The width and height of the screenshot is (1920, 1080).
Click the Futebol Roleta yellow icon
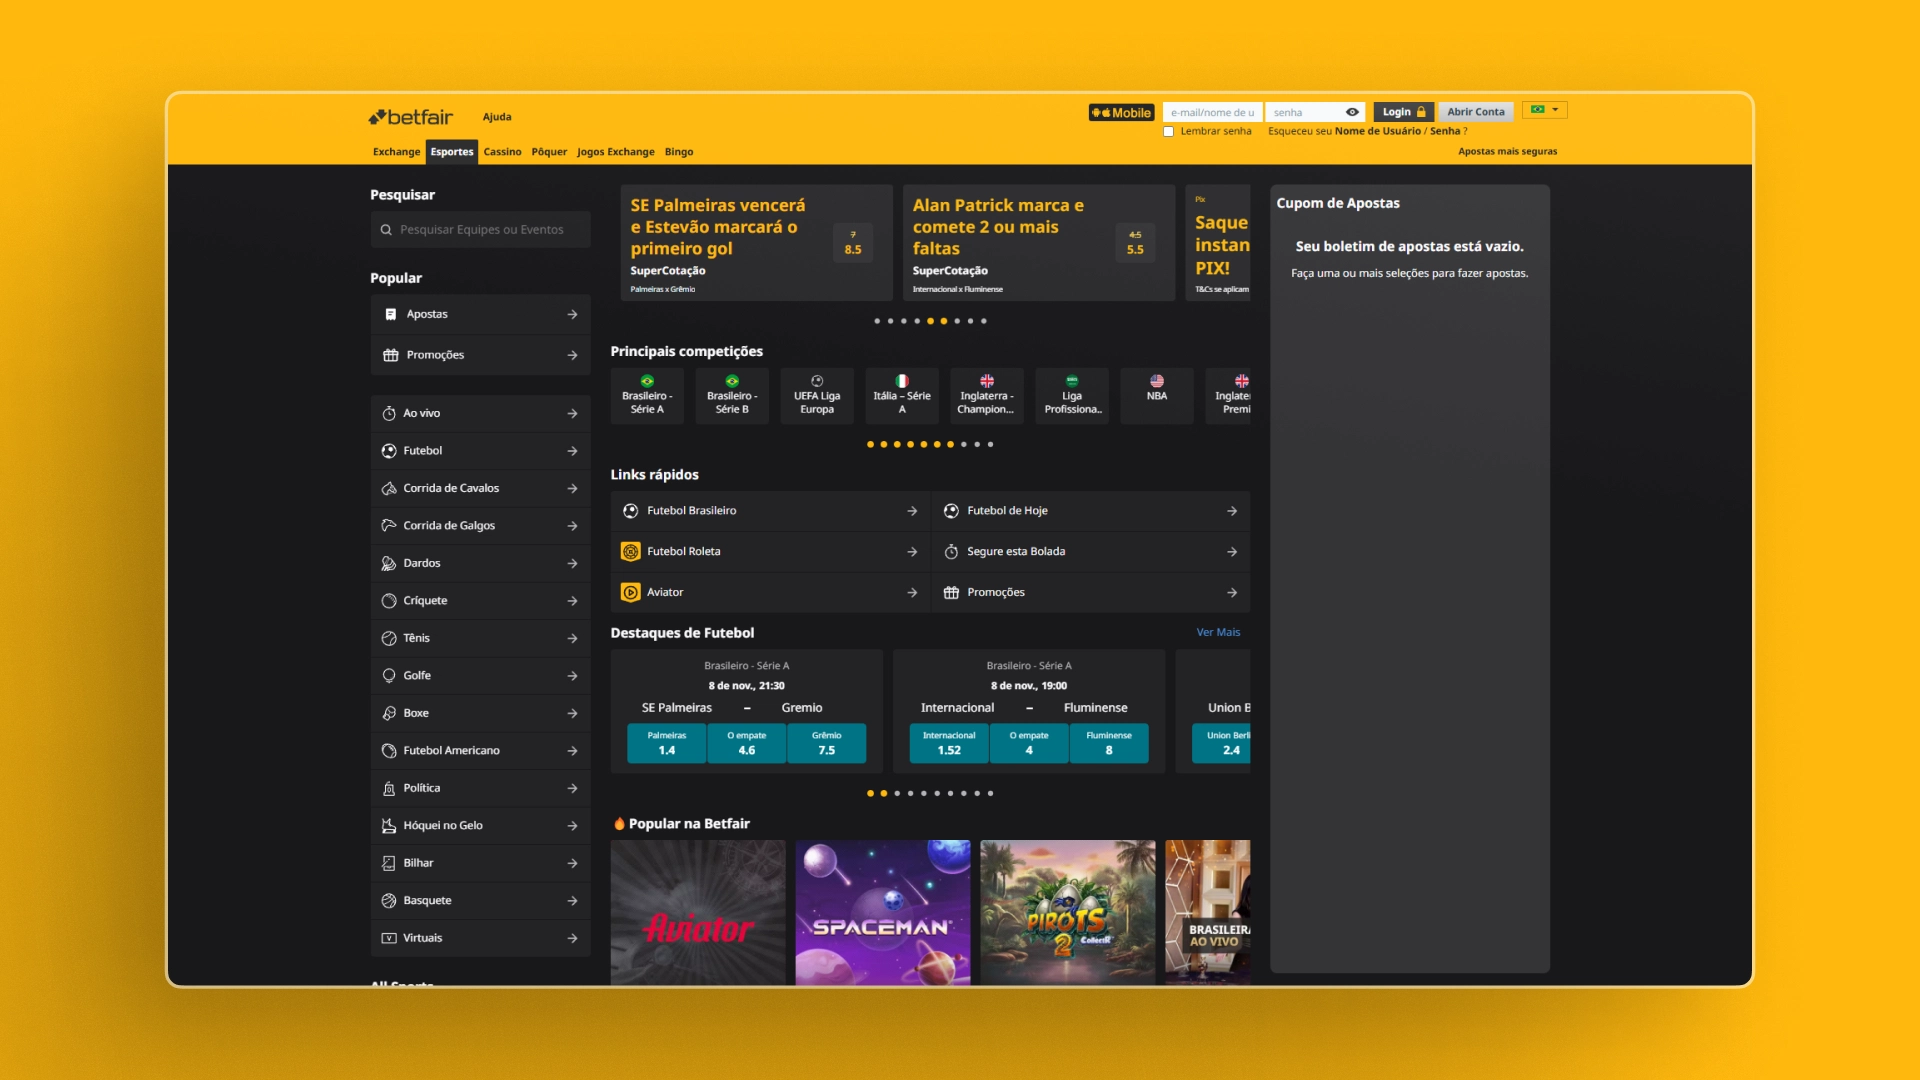pos(630,552)
